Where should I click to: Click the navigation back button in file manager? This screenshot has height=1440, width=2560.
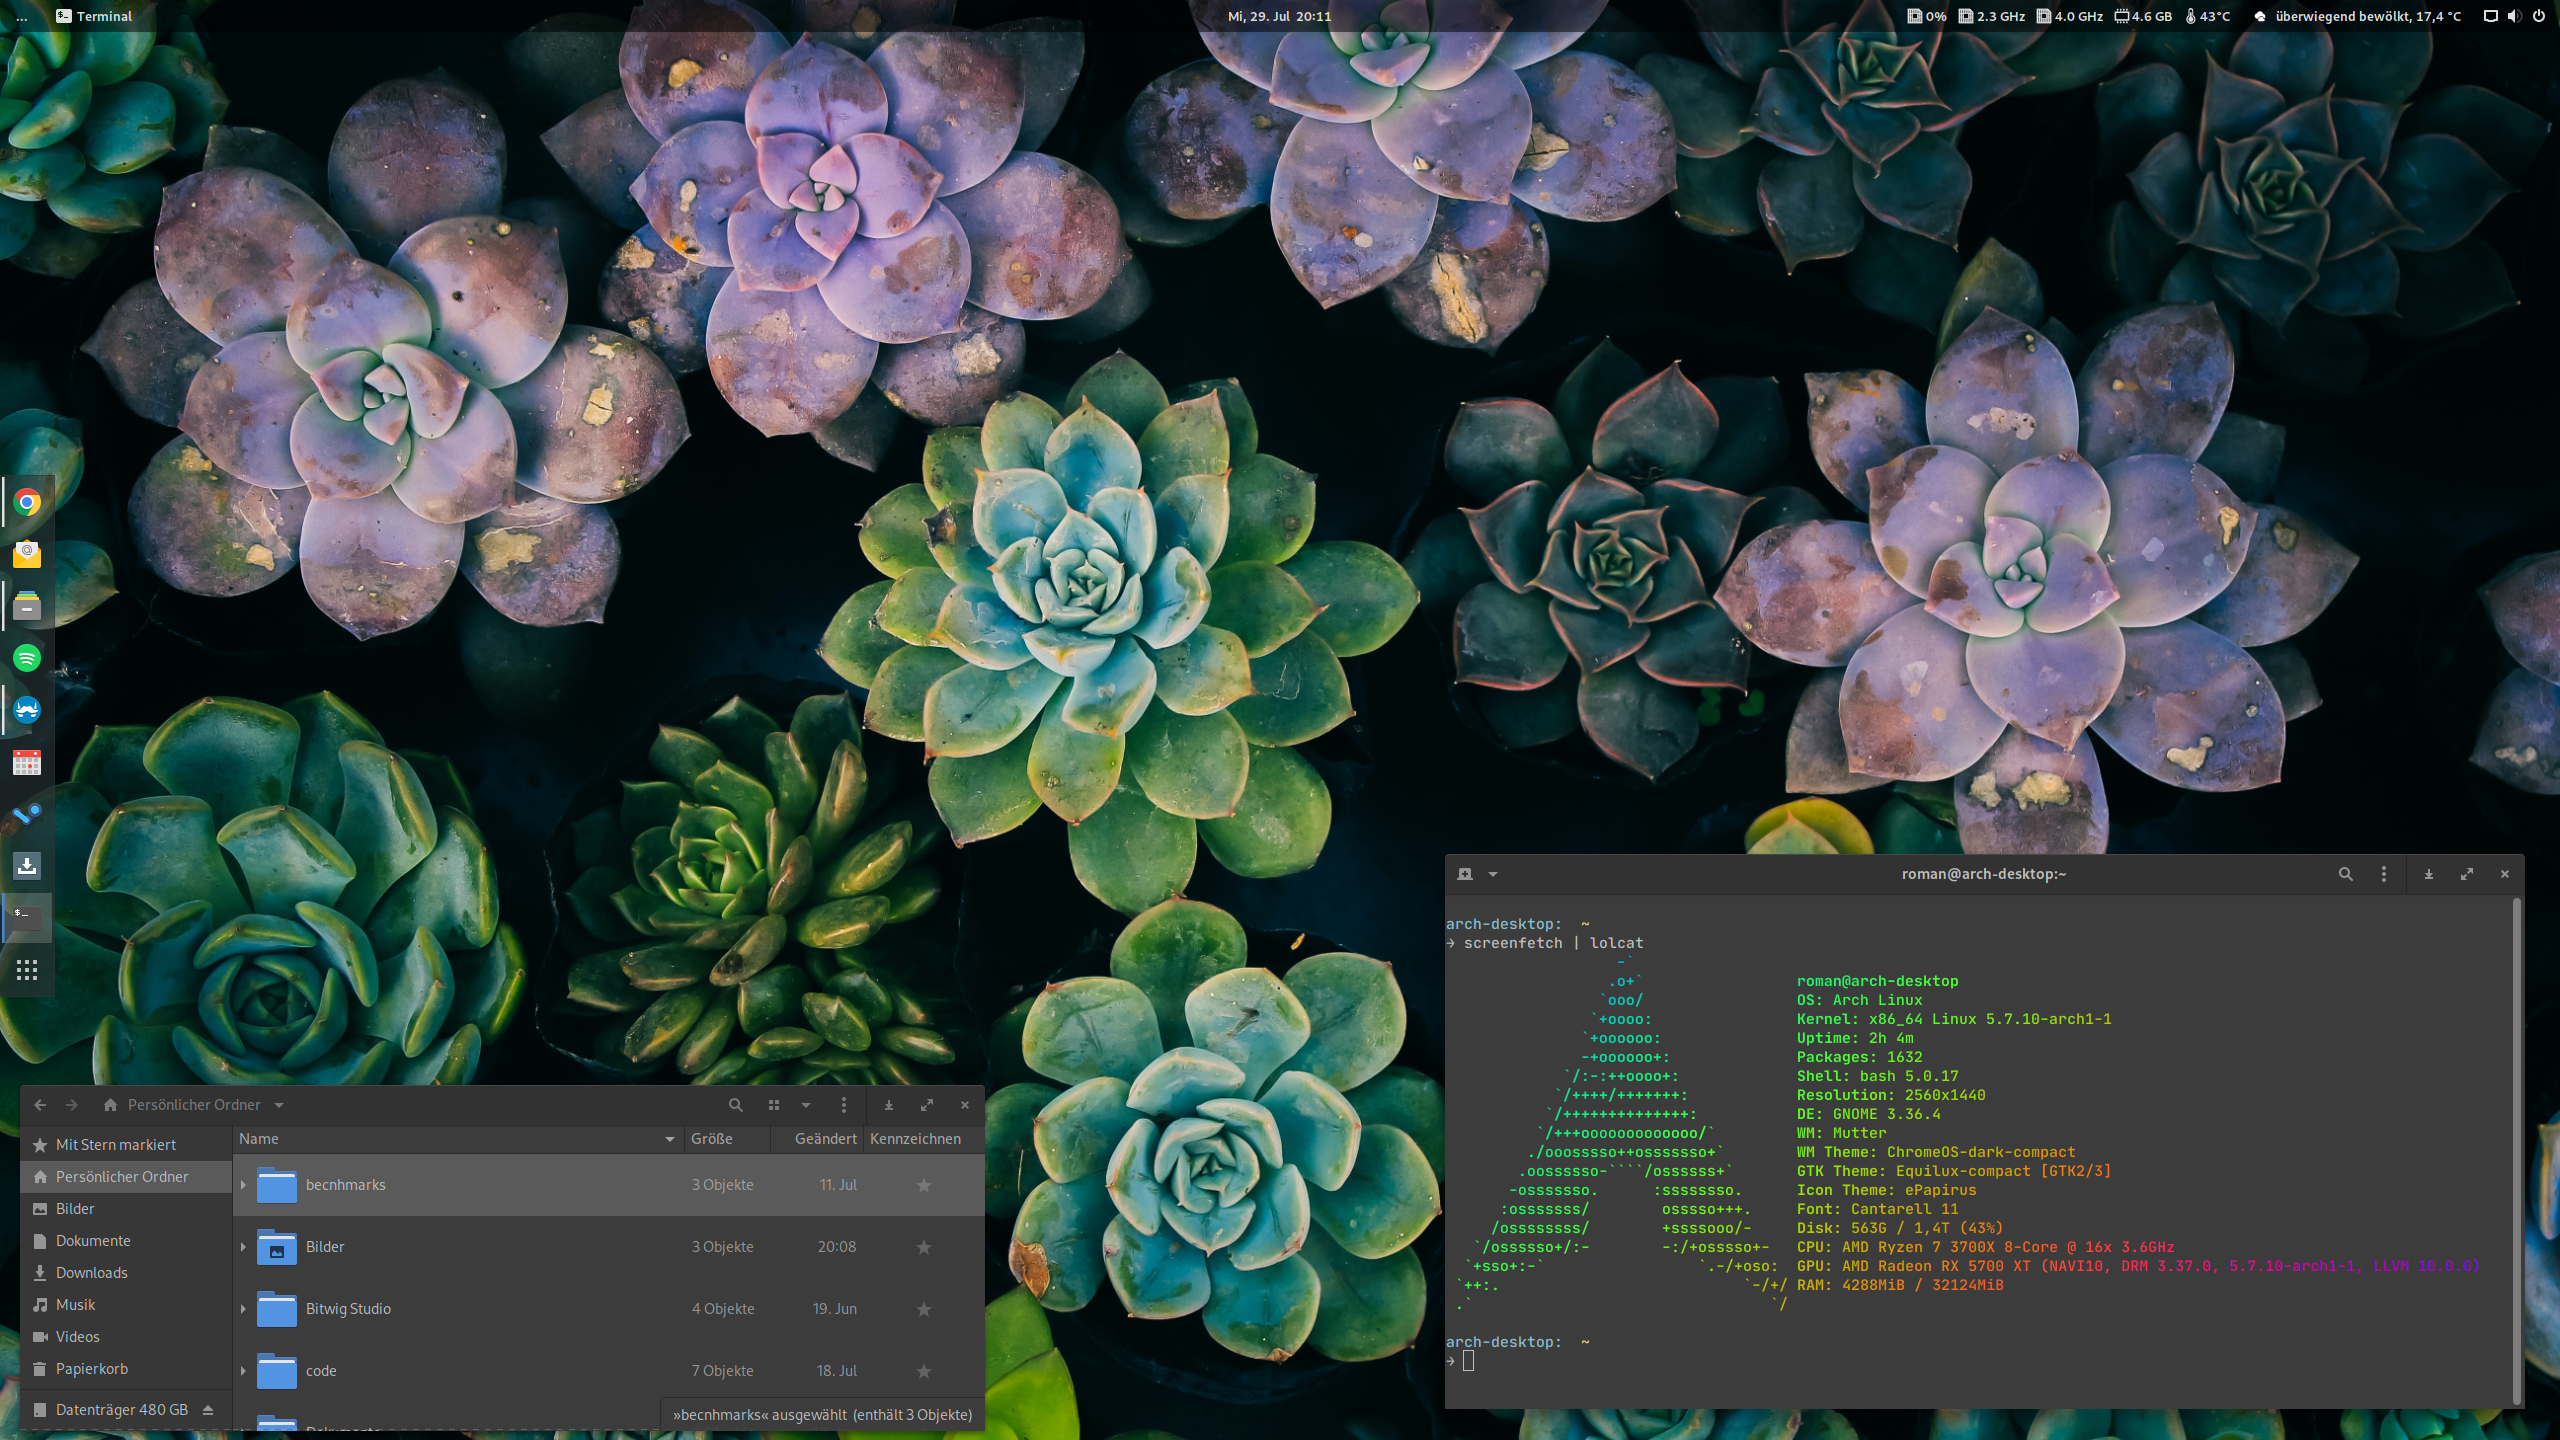39,1102
